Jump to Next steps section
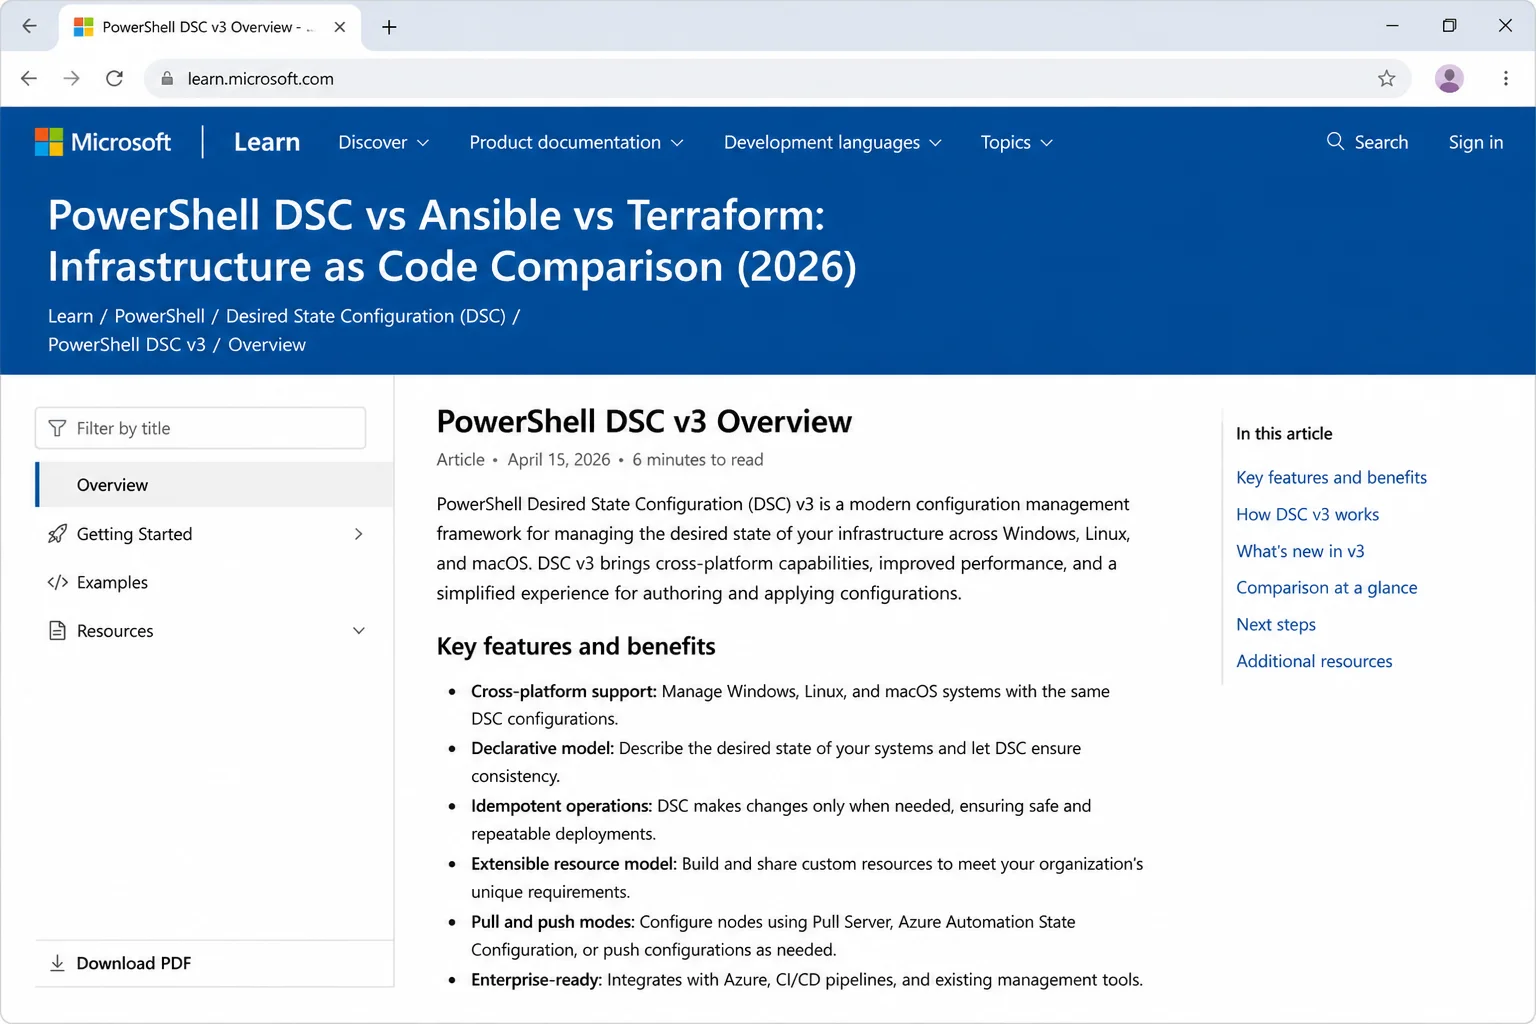This screenshot has height=1024, width=1536. click(1276, 624)
